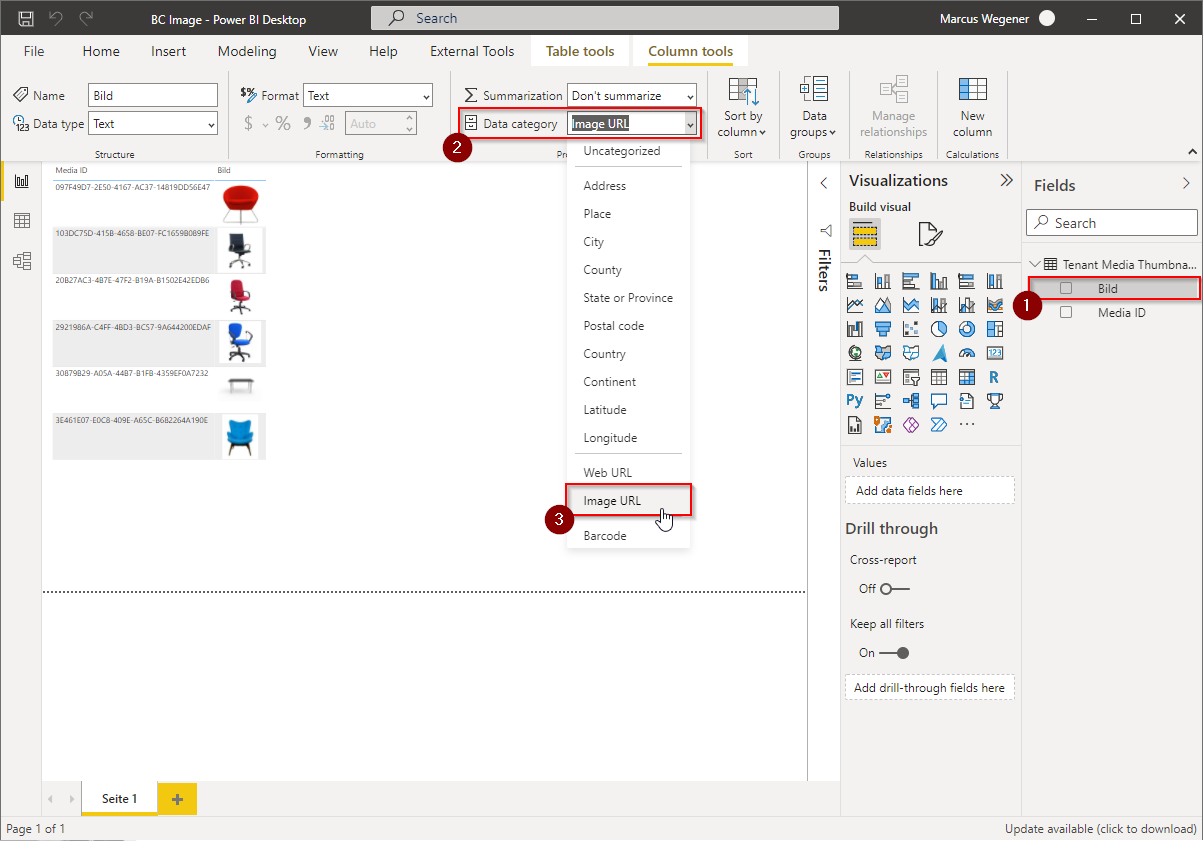
Task: Insert the Q&A speech bubble visual
Action: tap(939, 401)
